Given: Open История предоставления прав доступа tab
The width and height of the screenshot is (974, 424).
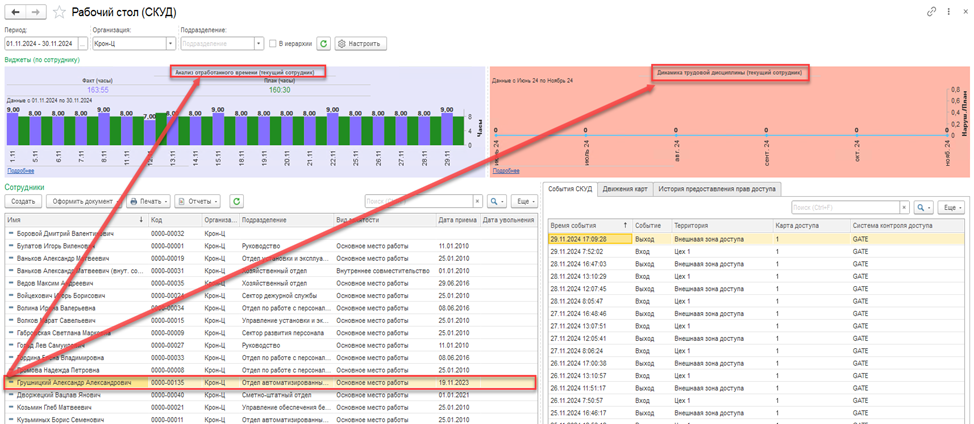Looking at the screenshot, I should [719, 188].
